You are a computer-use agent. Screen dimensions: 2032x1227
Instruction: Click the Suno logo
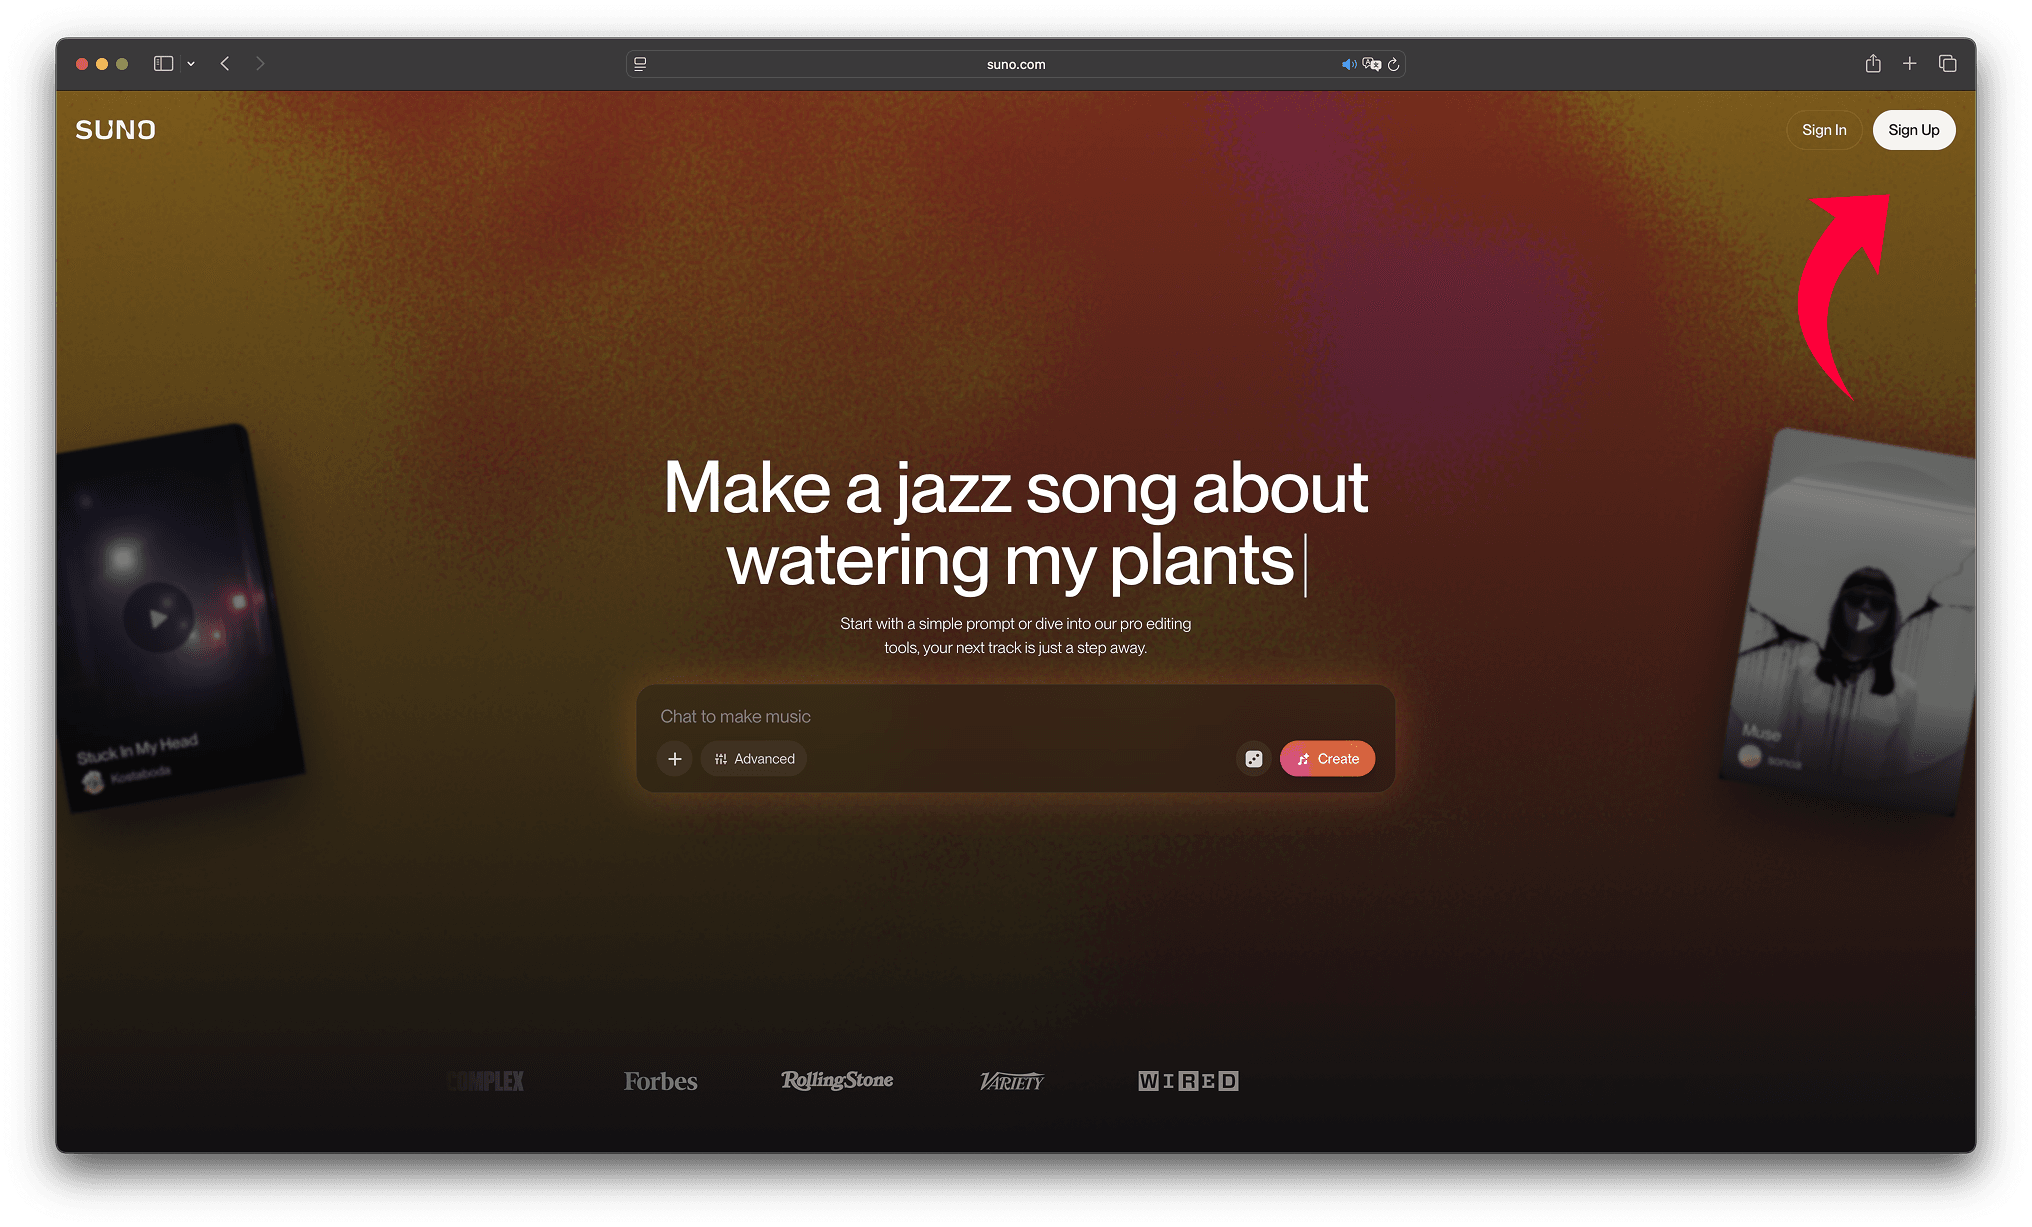pyautogui.click(x=115, y=130)
